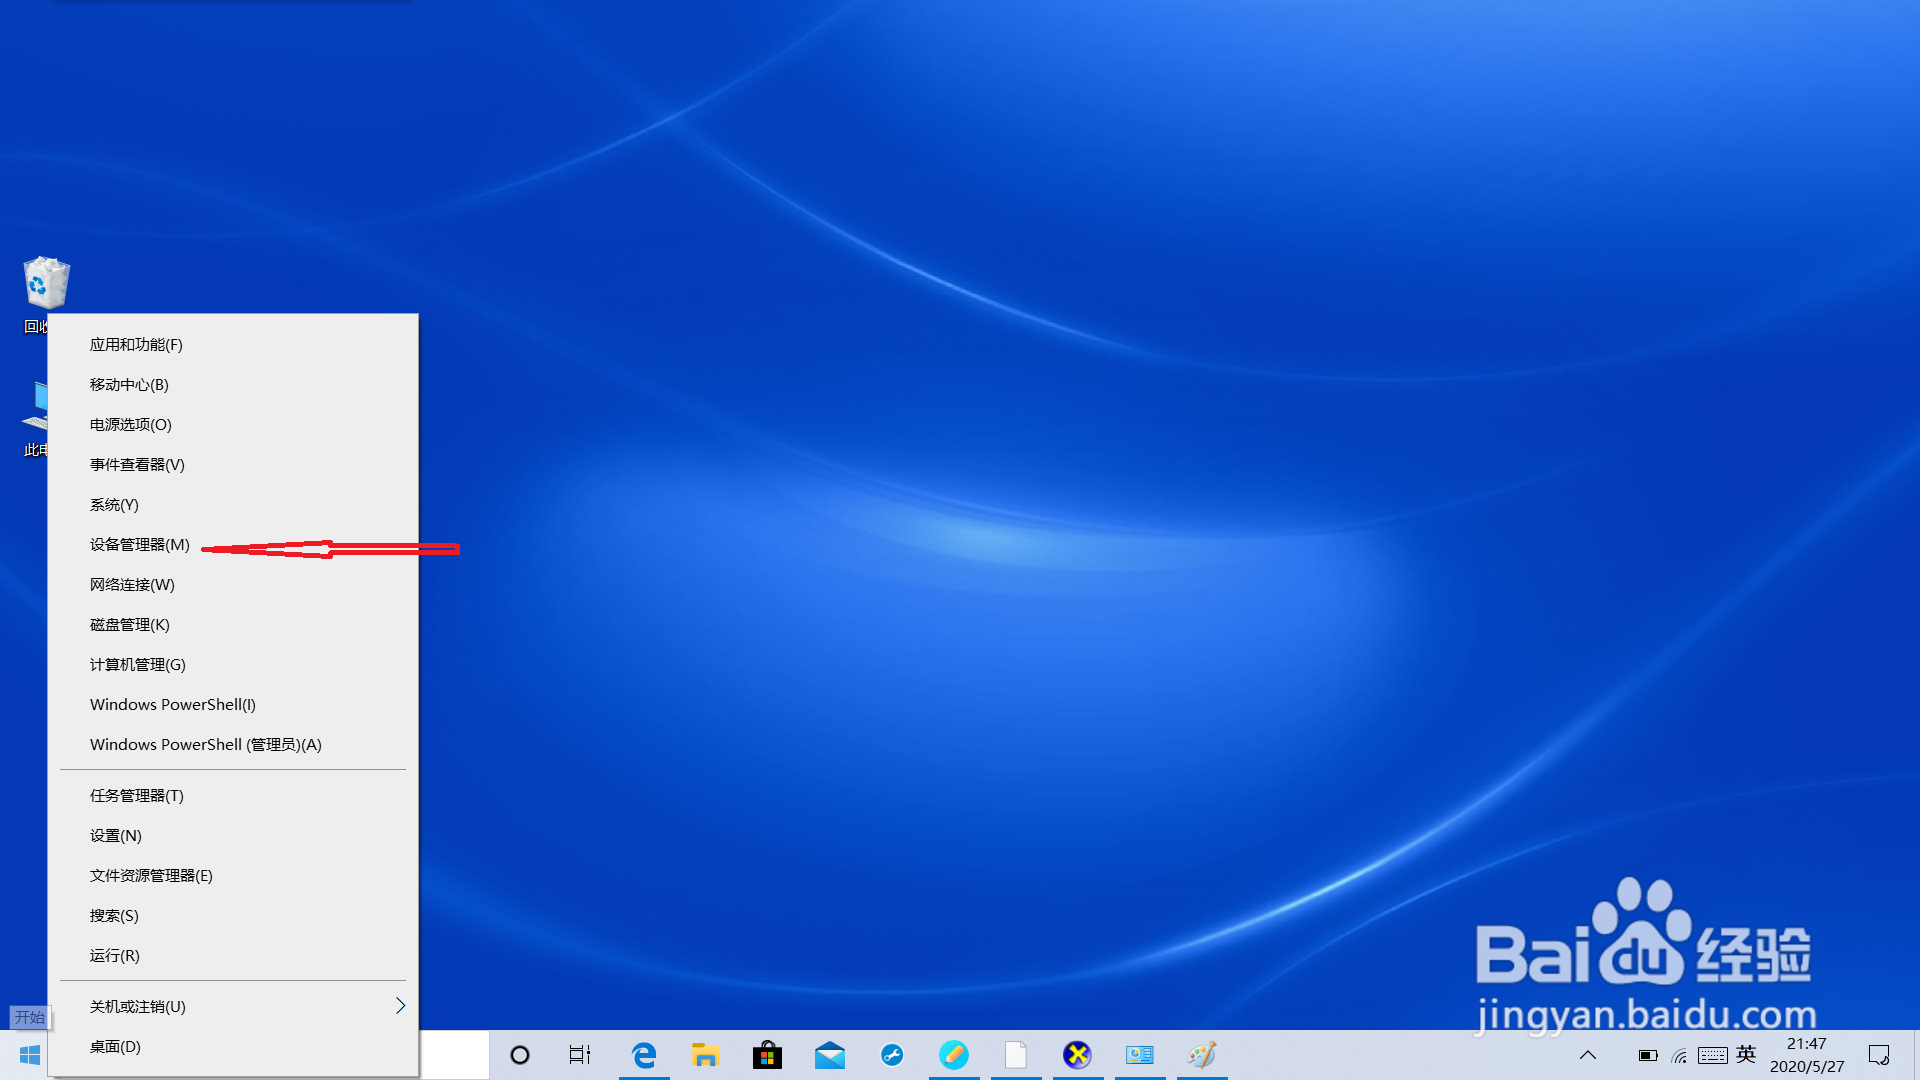The width and height of the screenshot is (1920, 1080).
Task: Open Cortana circle icon on taskbar
Action: 520,1055
